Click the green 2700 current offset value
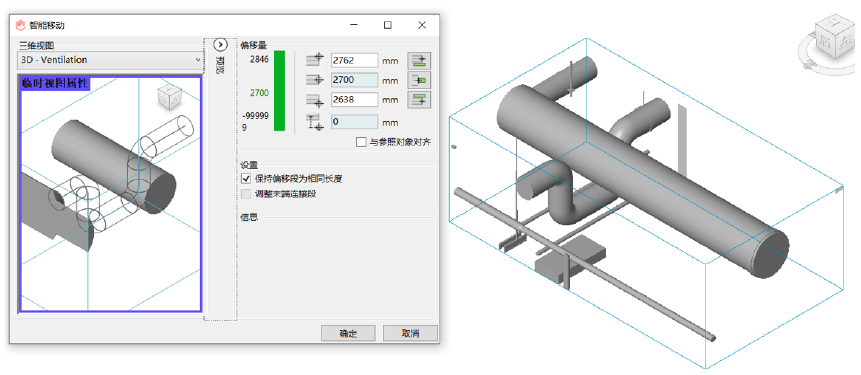This screenshot has width=861, height=375. [x=259, y=93]
